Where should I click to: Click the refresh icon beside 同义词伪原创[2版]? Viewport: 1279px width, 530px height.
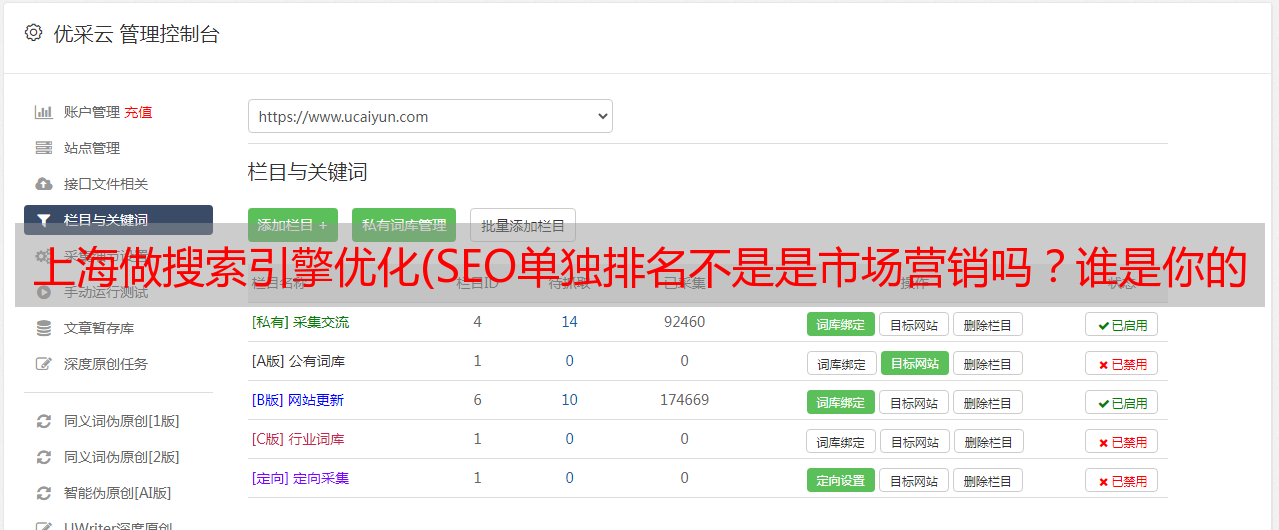point(44,457)
